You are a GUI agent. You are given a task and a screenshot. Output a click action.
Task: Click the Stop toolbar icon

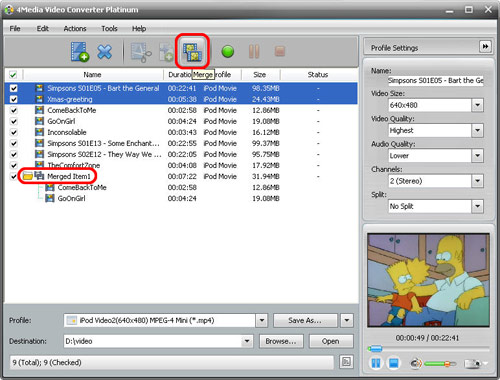280,51
